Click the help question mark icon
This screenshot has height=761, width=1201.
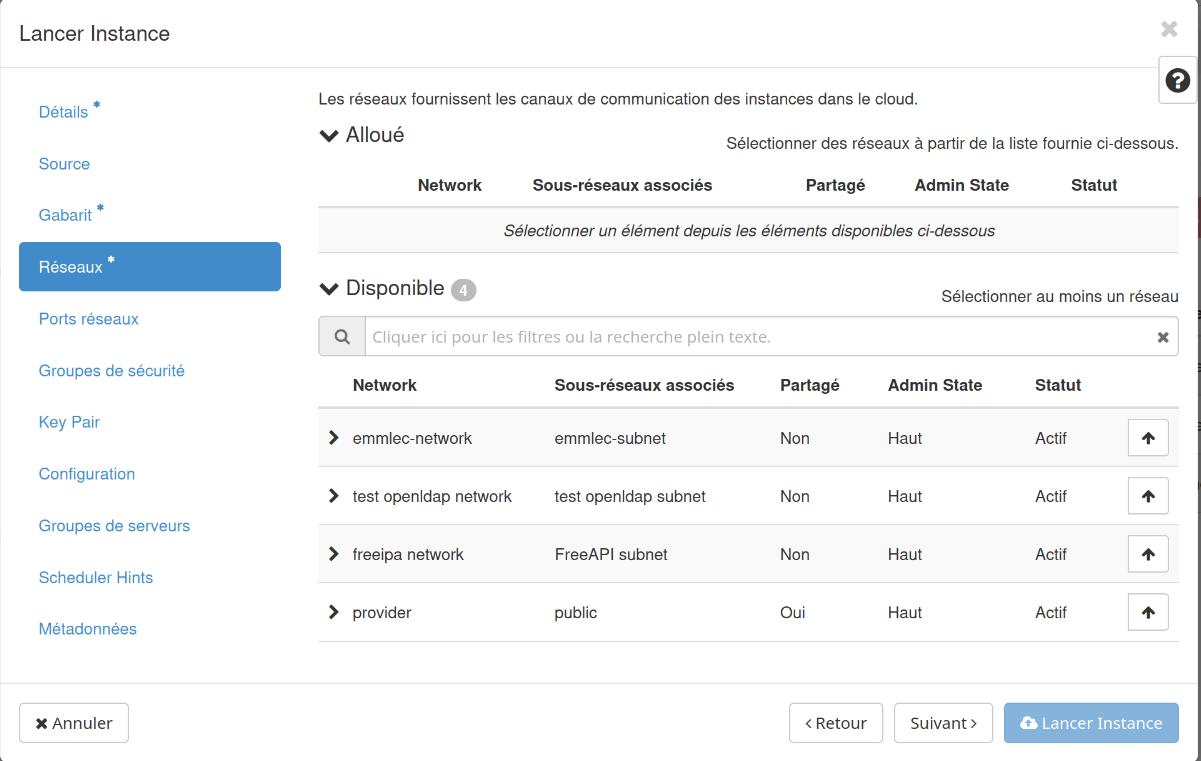1177,81
